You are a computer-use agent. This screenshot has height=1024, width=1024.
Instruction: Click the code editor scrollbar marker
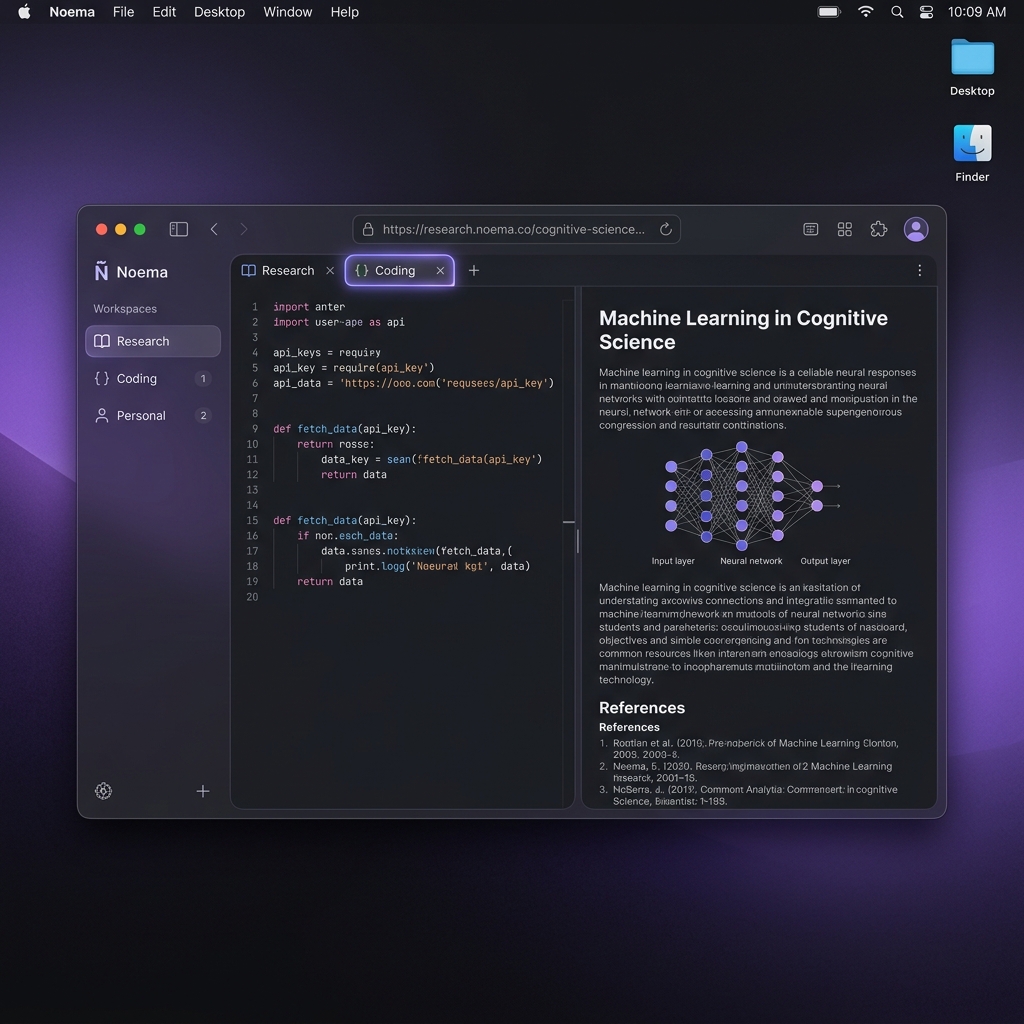(x=569, y=522)
